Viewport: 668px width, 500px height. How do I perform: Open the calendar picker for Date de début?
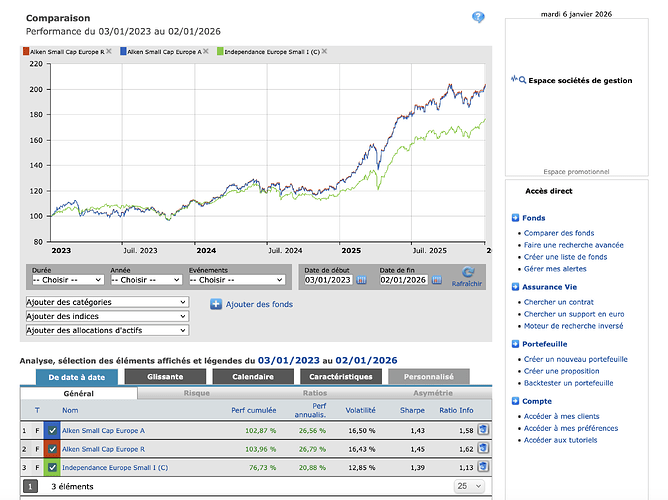click(361, 280)
